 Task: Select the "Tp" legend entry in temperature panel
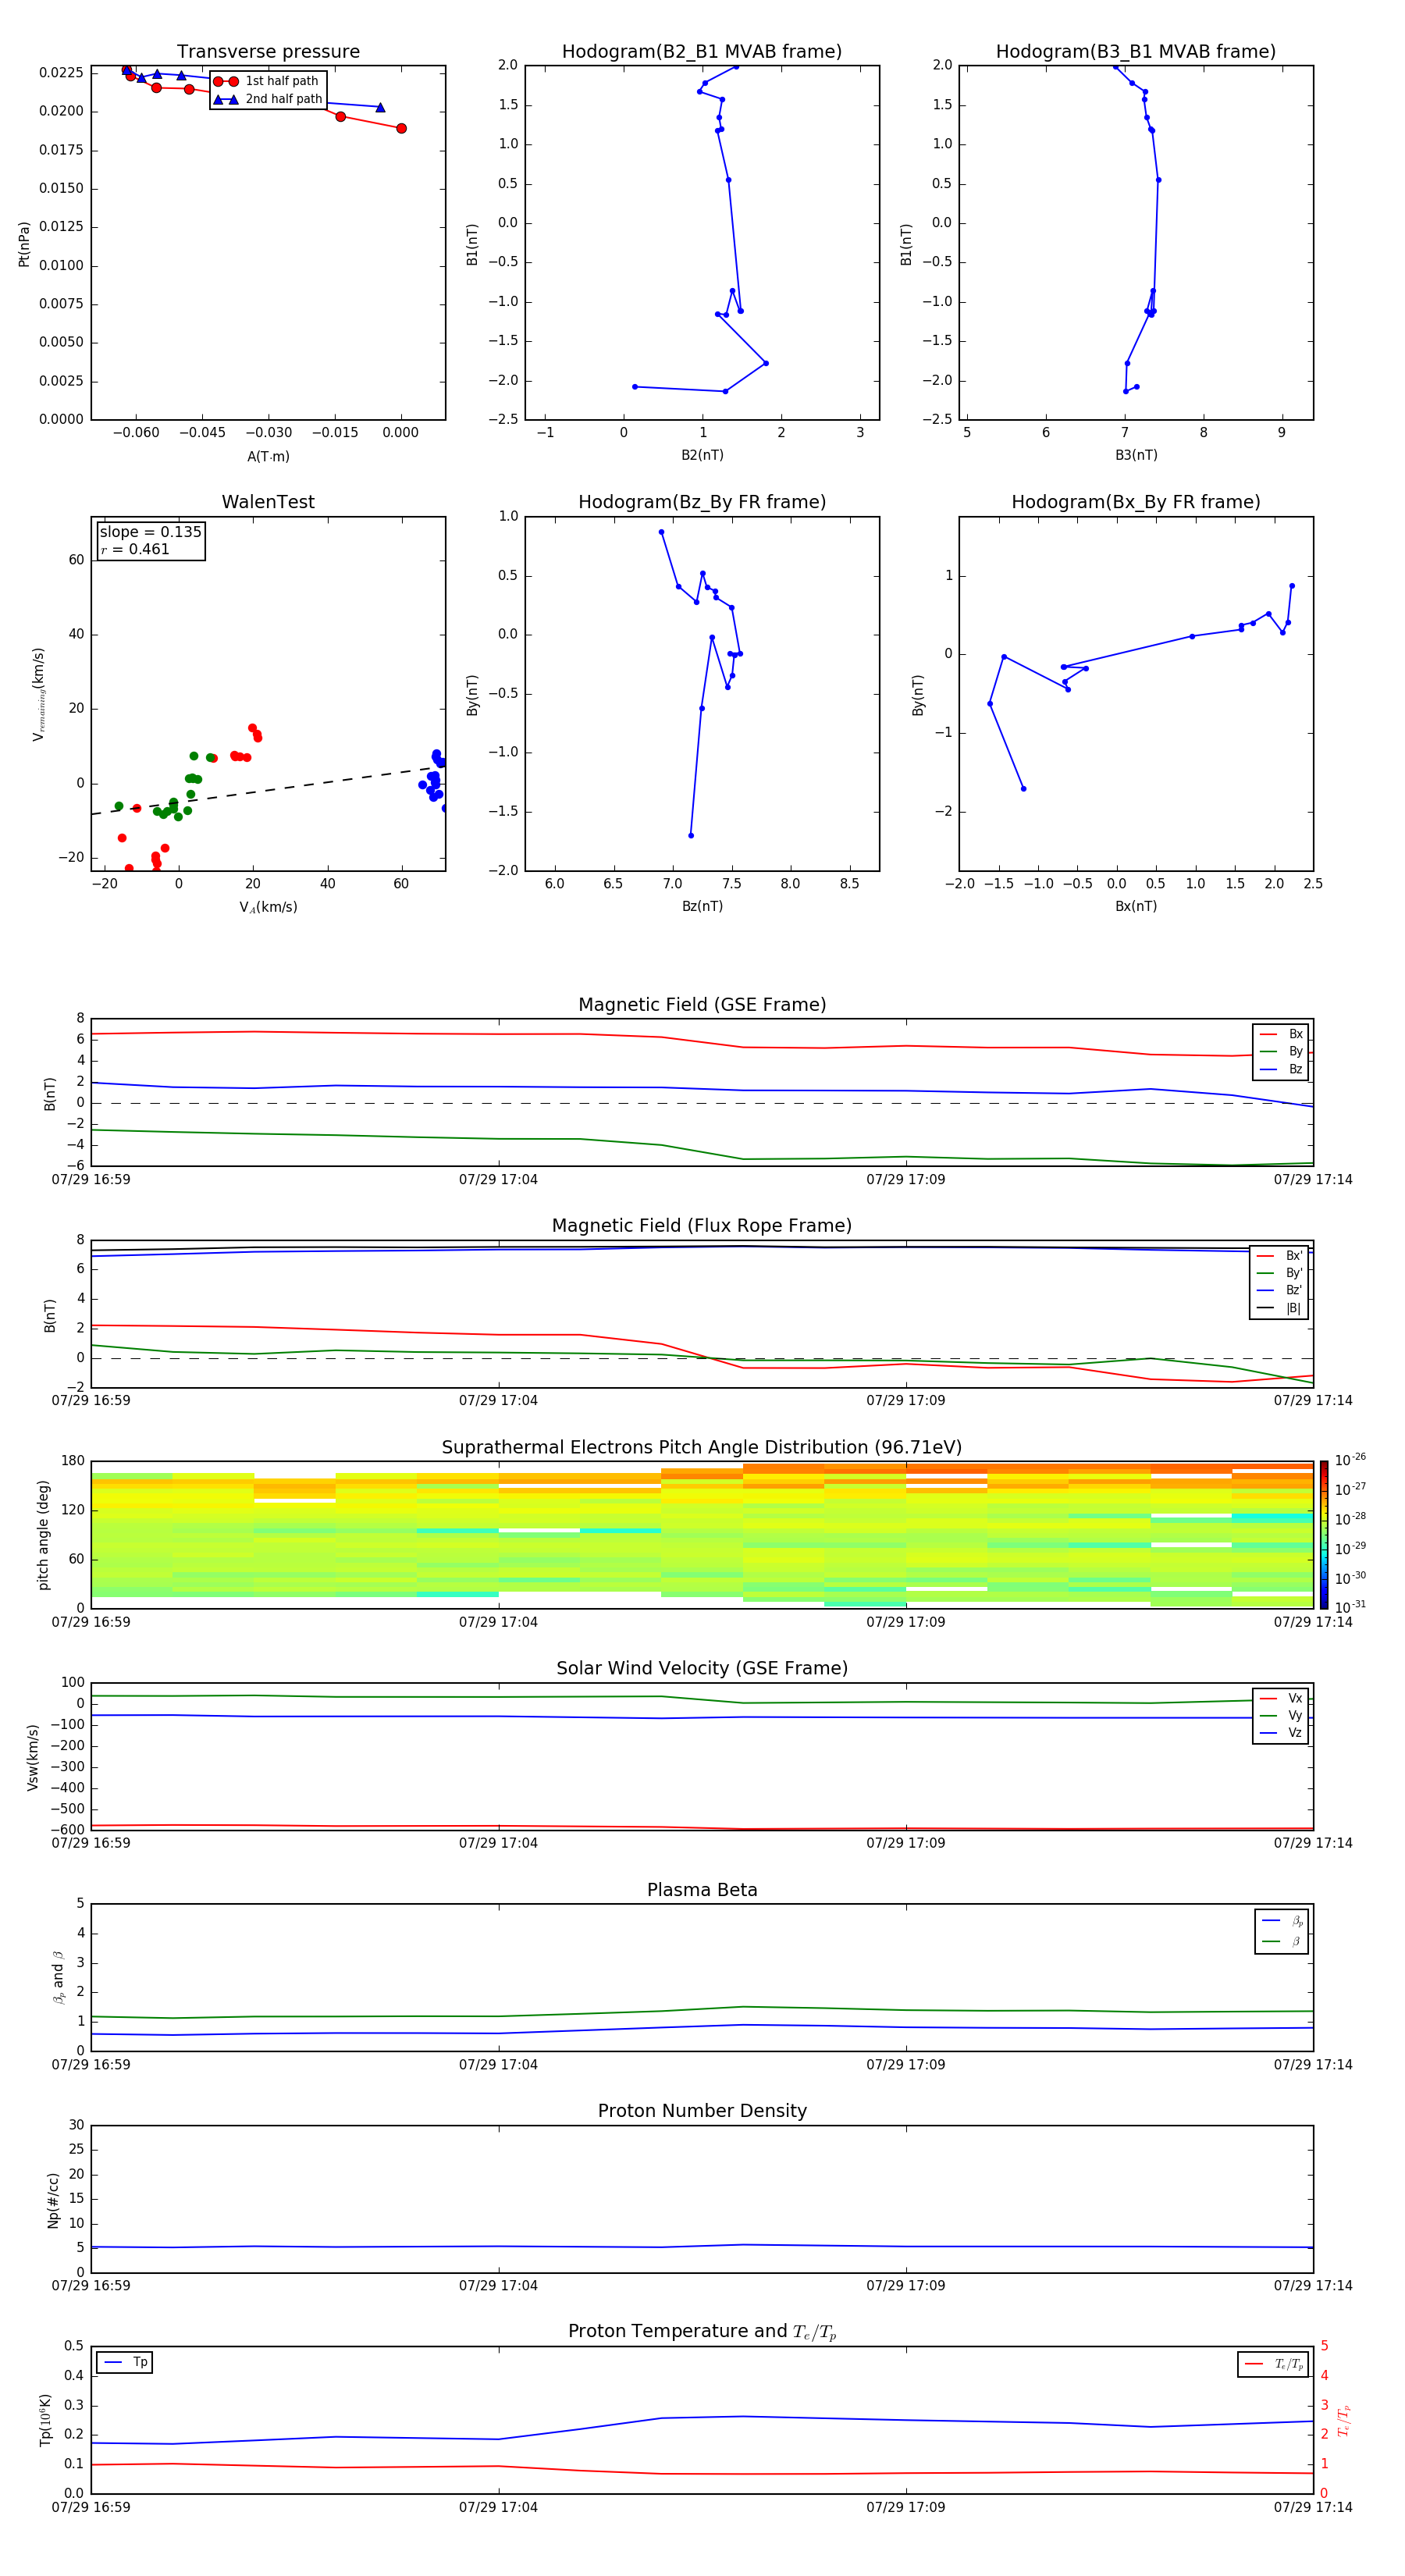[124, 2362]
